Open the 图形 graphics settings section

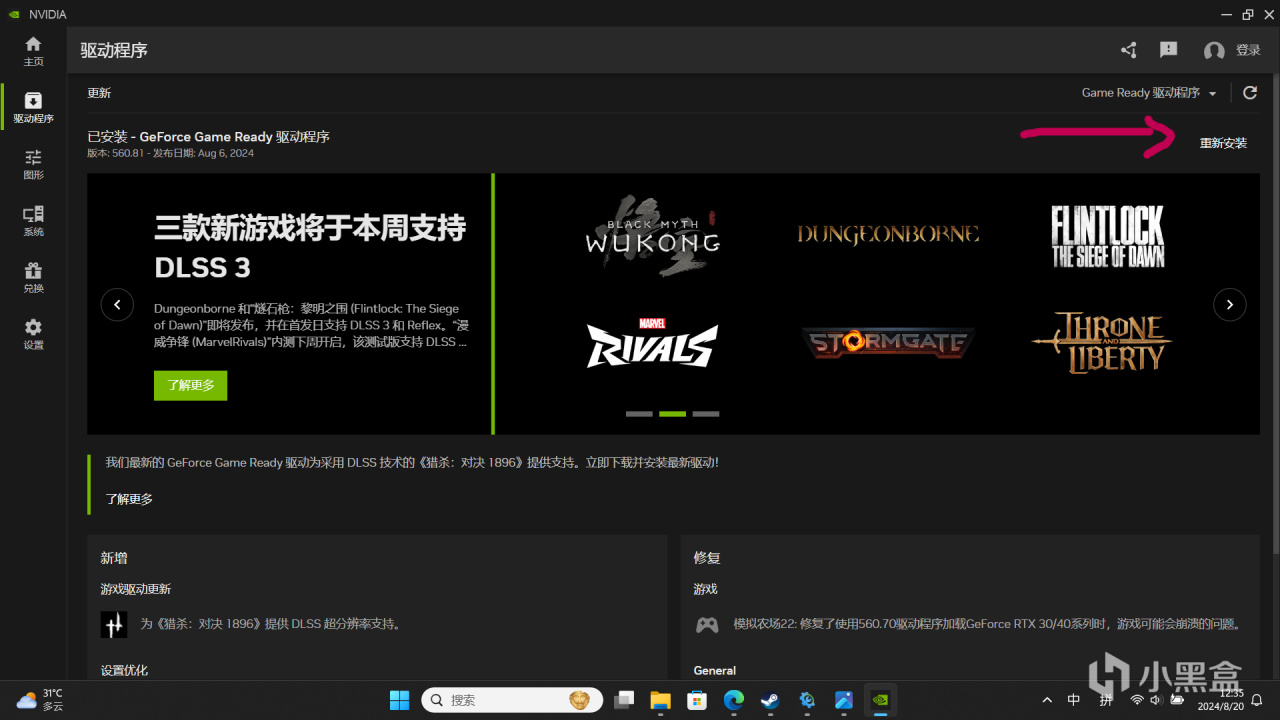(x=33, y=164)
